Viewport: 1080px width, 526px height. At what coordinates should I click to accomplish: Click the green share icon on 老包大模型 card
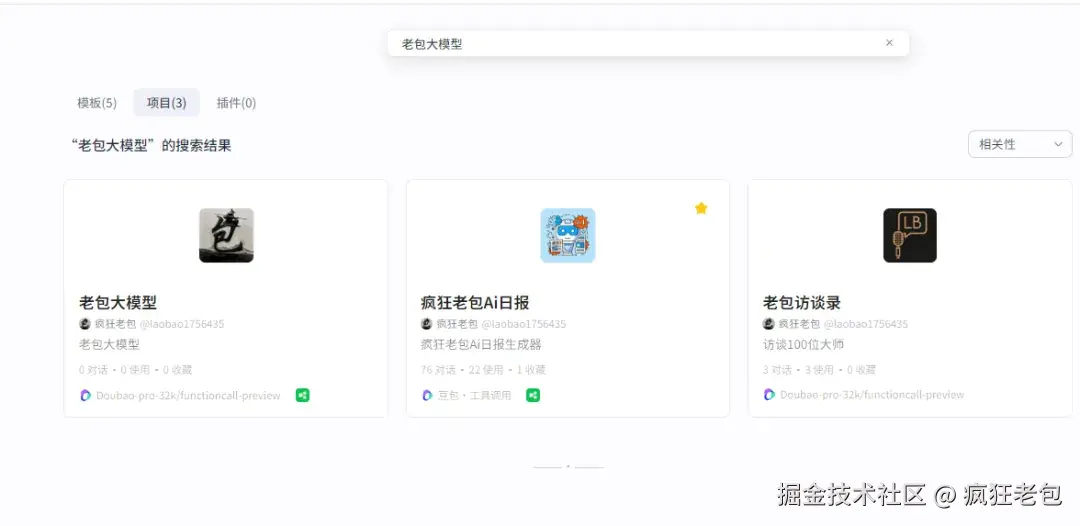click(302, 395)
